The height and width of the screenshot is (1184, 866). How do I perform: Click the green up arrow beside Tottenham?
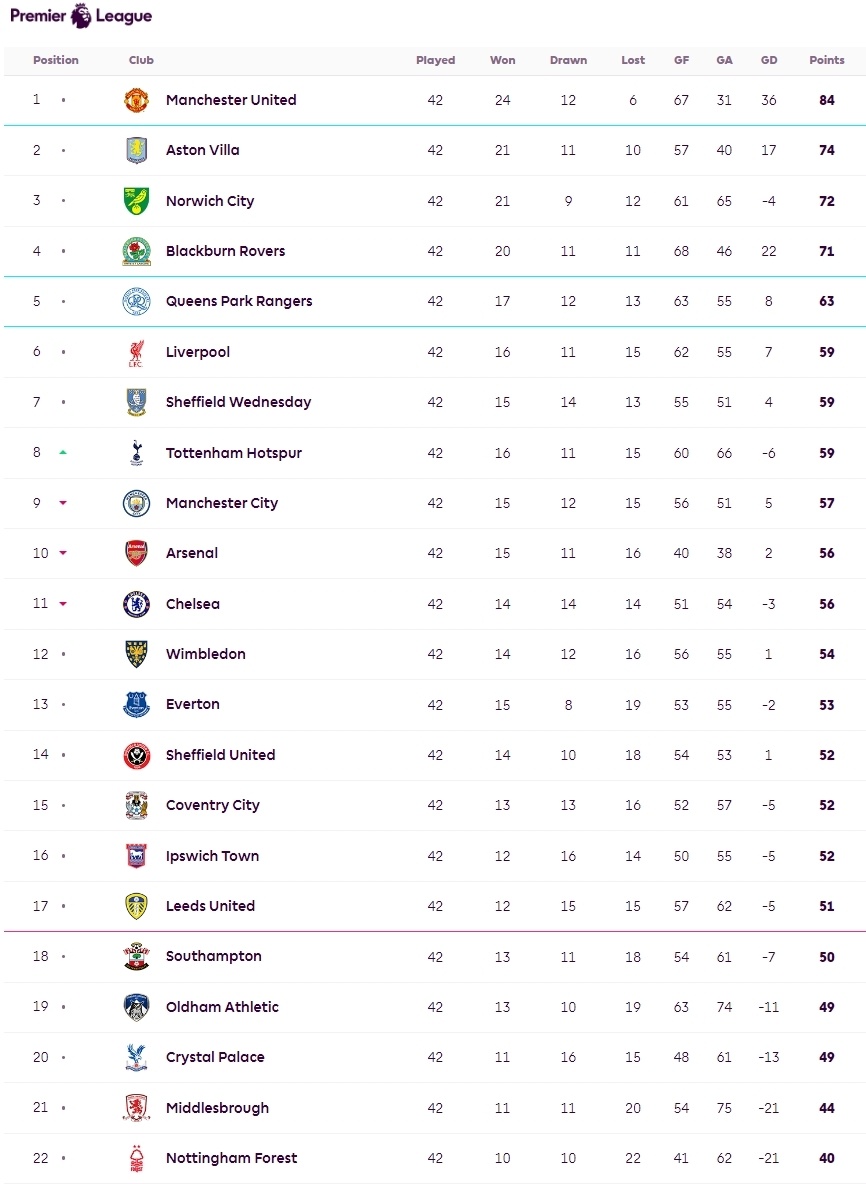[63, 452]
